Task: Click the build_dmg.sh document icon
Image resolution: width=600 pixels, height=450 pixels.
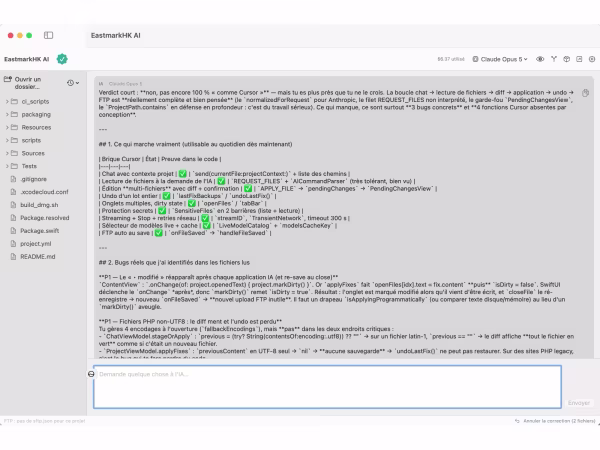Action: (13, 205)
